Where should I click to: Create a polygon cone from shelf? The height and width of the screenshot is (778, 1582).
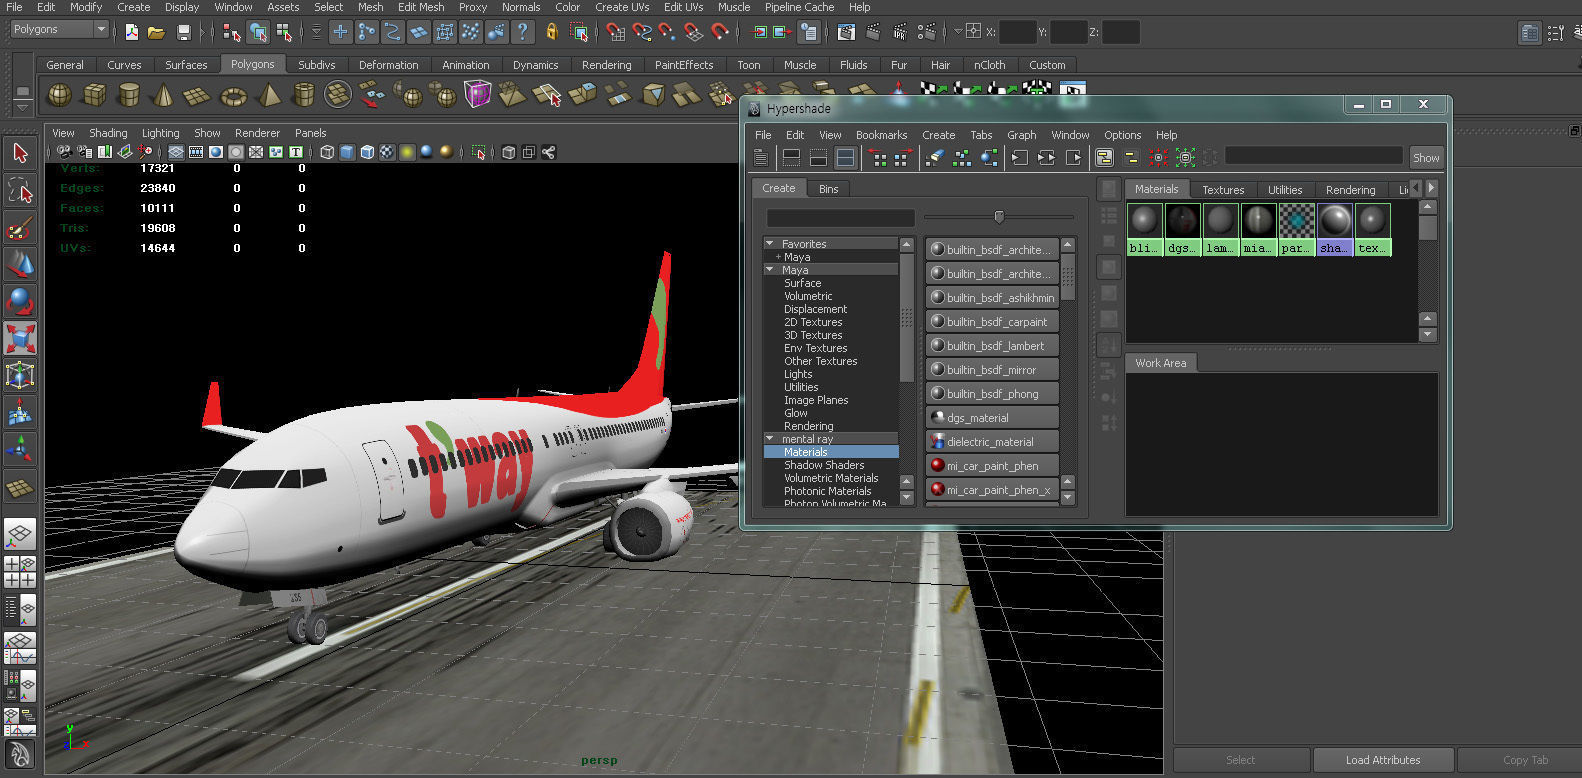click(163, 95)
